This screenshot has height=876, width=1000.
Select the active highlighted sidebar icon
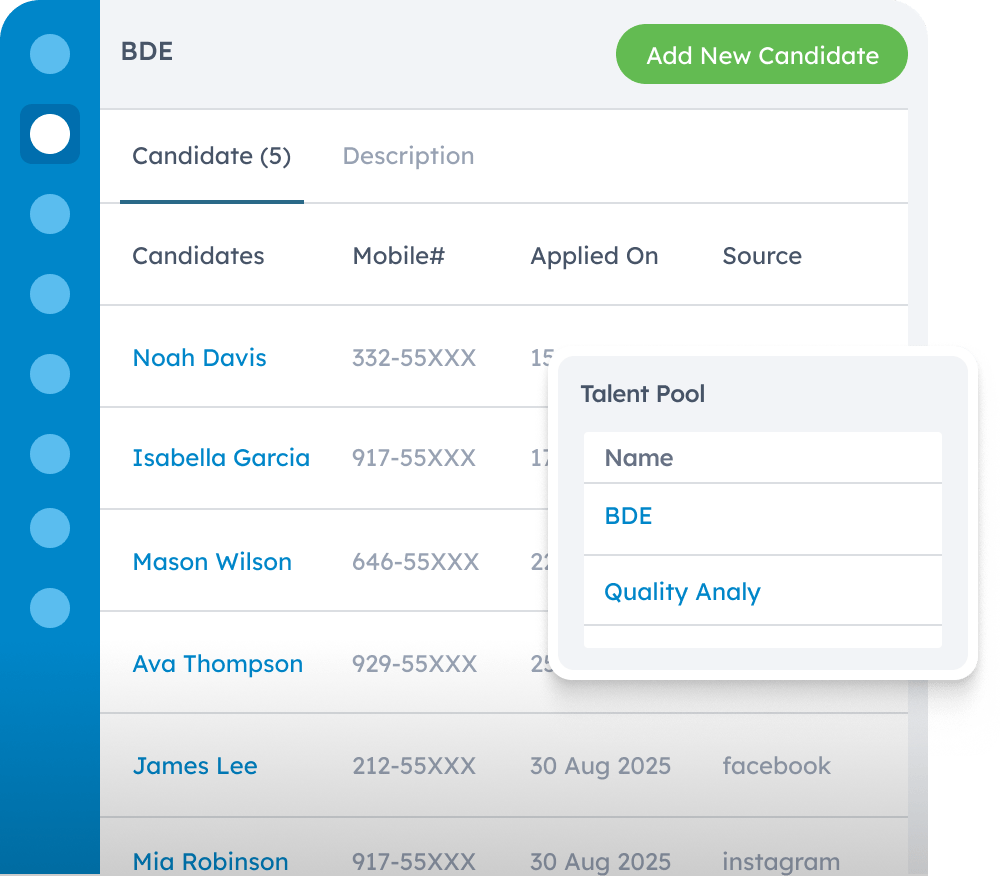tap(50, 134)
